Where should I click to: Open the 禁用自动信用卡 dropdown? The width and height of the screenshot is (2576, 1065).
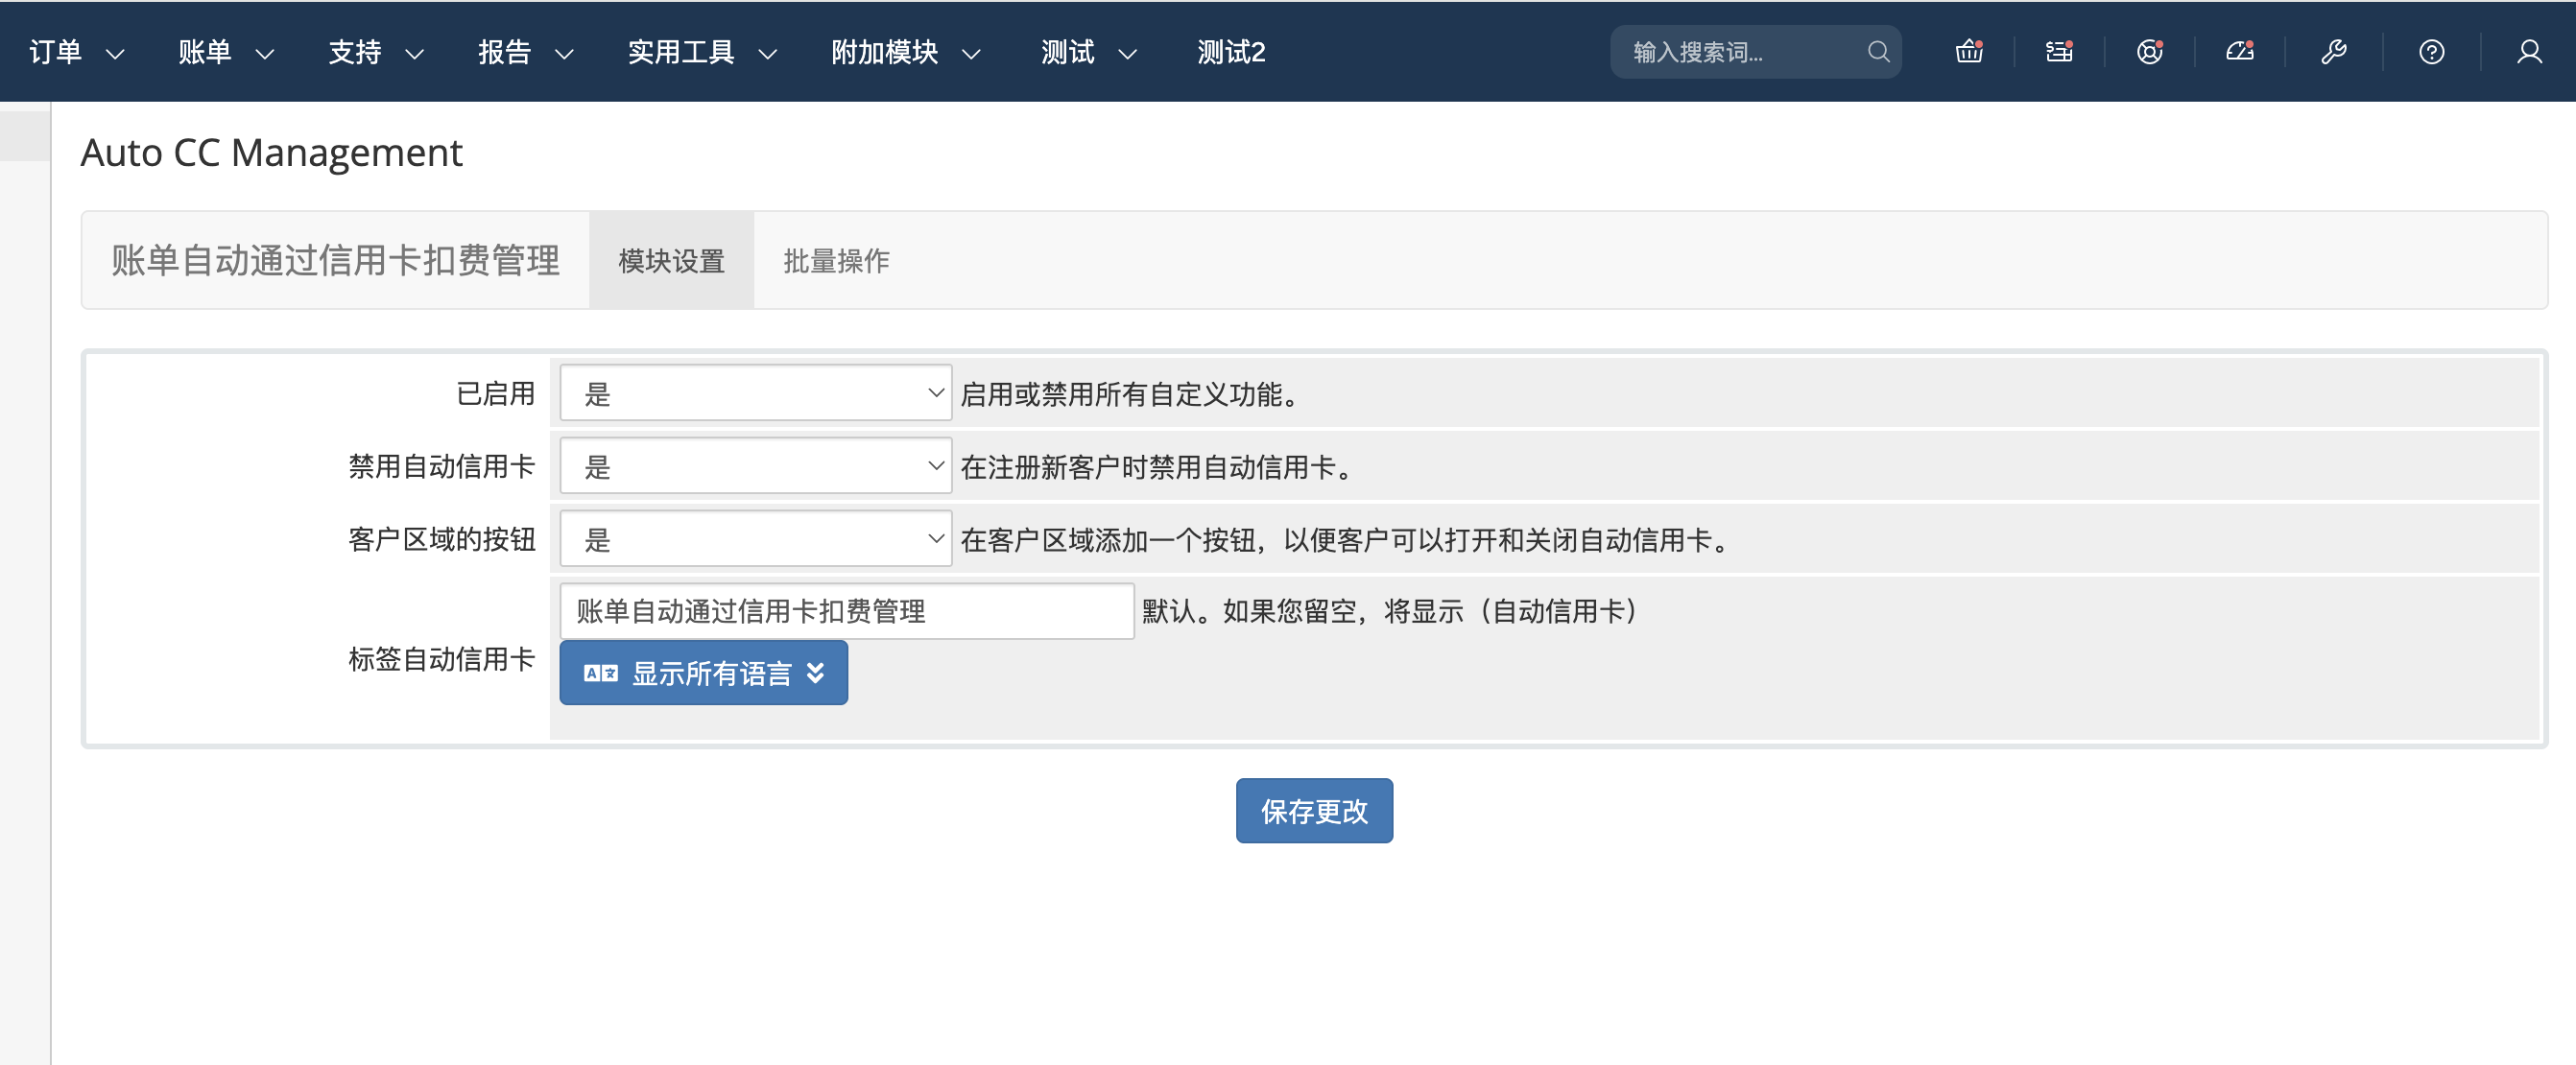pos(755,466)
